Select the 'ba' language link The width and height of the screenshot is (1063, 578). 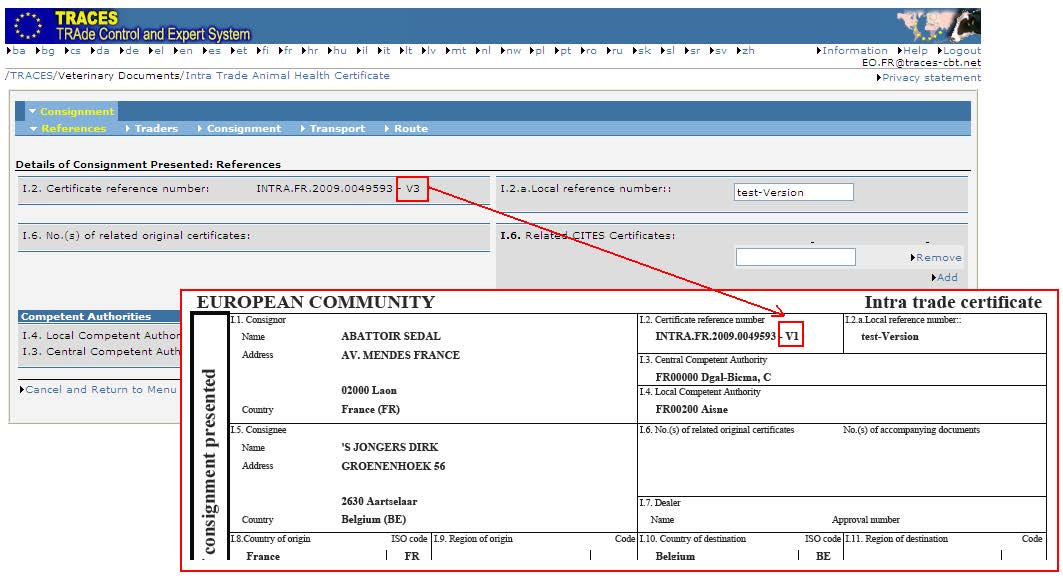click(x=16, y=51)
